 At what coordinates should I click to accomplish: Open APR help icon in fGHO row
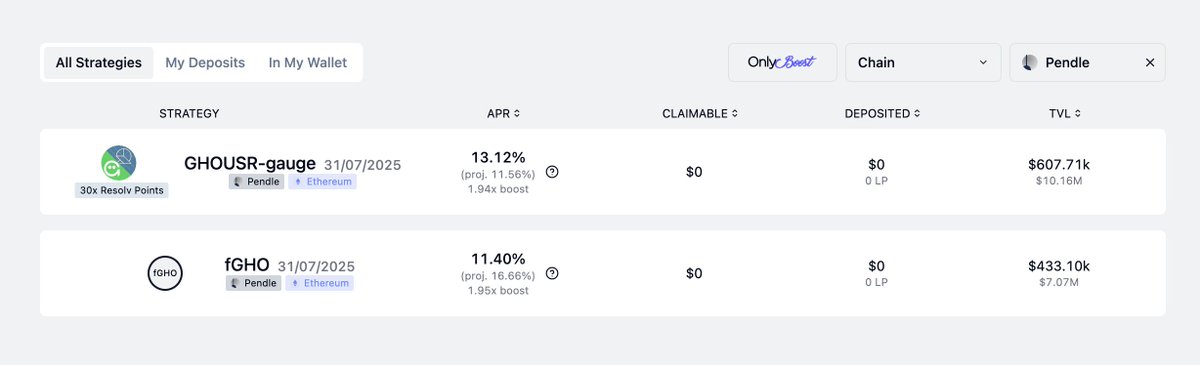click(552, 273)
